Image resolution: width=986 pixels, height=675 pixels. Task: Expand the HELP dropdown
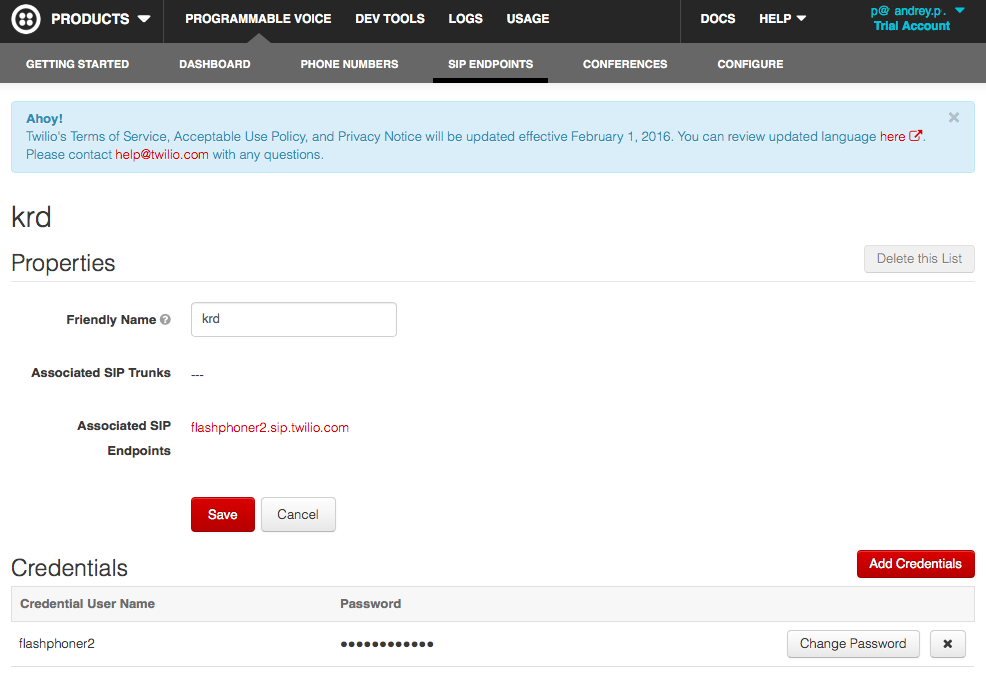click(782, 19)
